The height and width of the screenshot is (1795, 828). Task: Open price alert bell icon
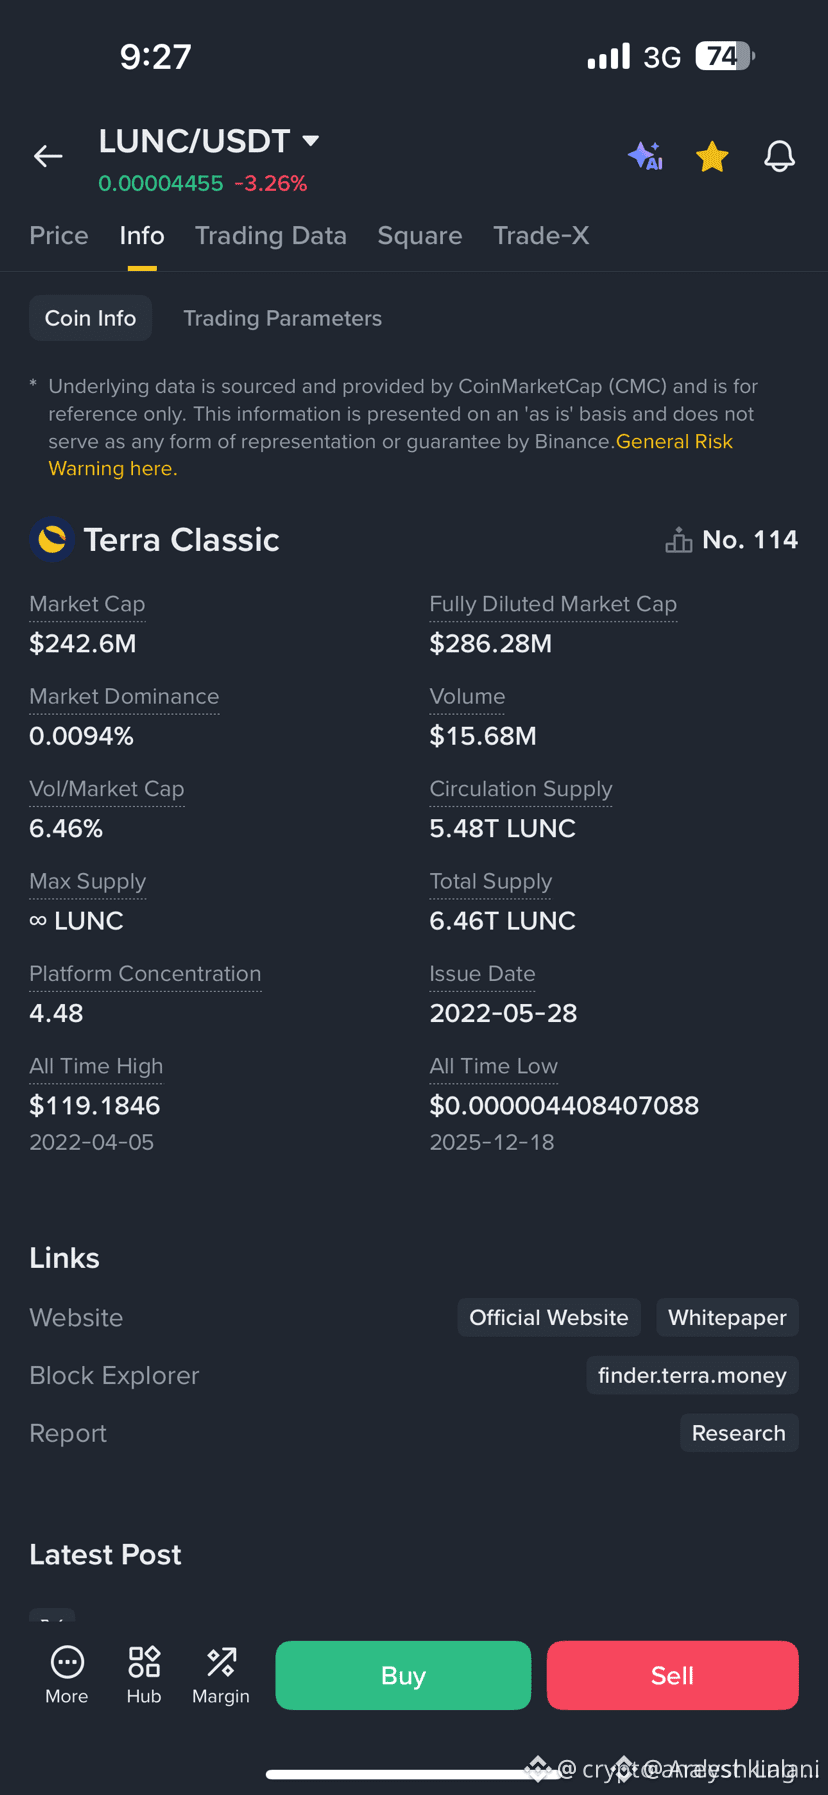pos(780,156)
